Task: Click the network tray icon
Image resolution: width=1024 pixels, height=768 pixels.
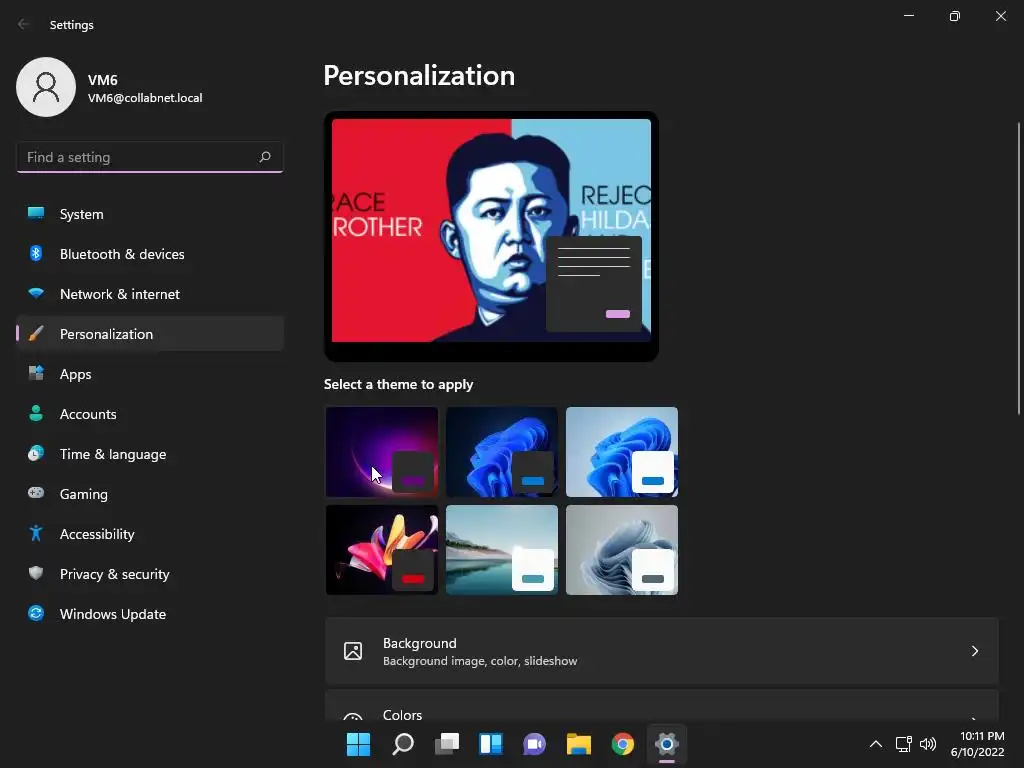Action: (903, 744)
